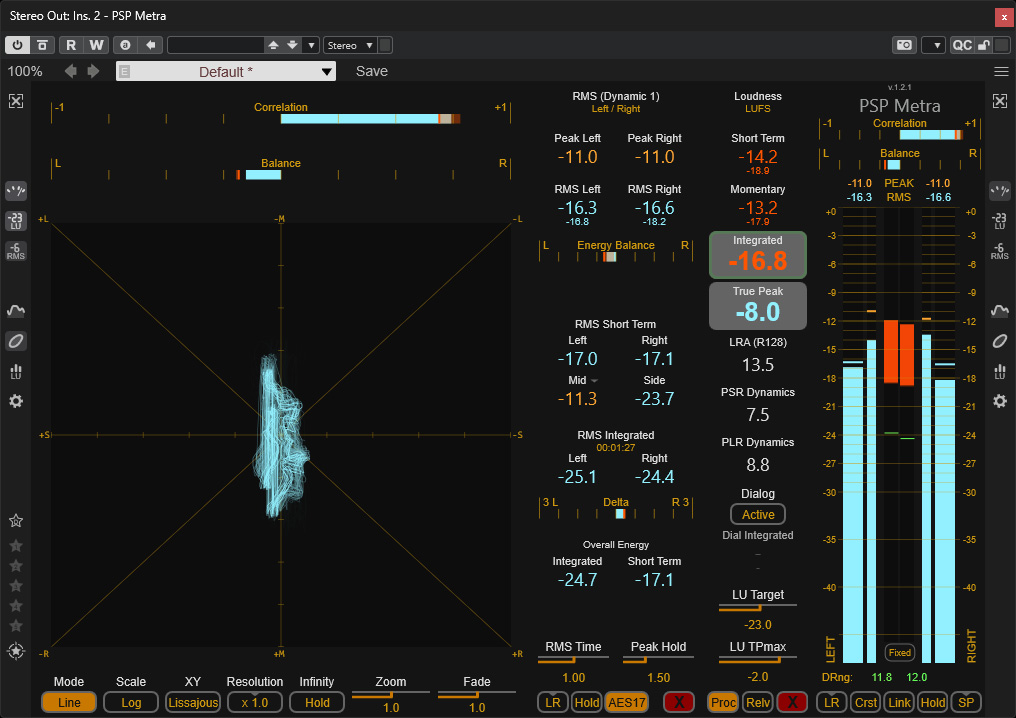The image size is (1016, 718).
Task: Toggle the Dialog Active button
Action: pos(757,515)
